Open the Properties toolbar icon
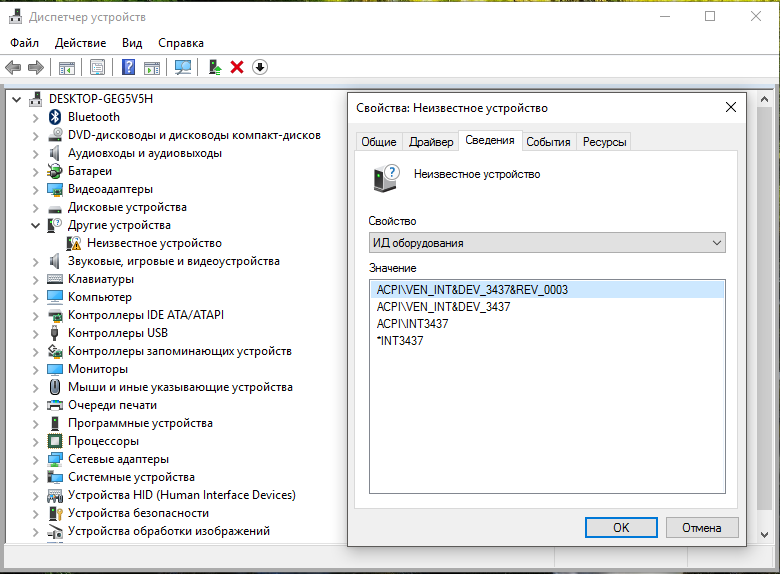Viewport: 780px width, 574px height. 98,67
